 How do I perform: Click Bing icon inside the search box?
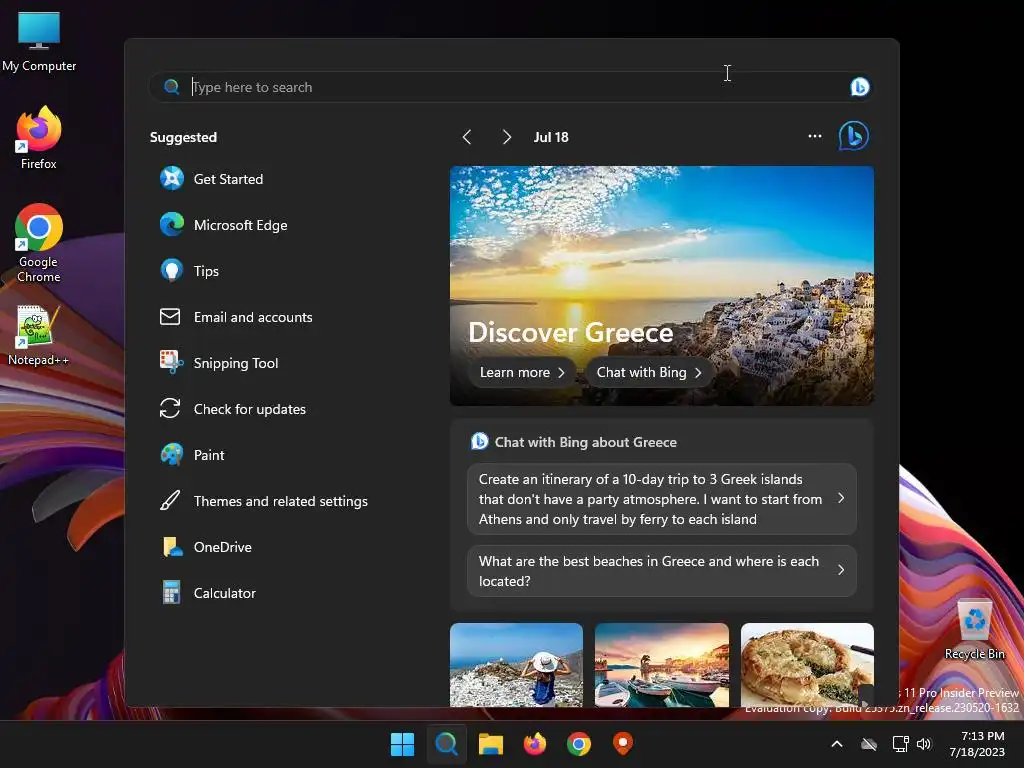(x=859, y=87)
